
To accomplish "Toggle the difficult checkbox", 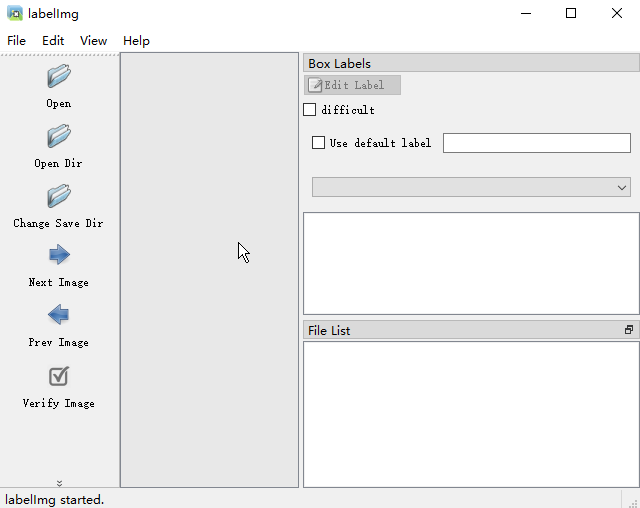I will tap(309, 110).
